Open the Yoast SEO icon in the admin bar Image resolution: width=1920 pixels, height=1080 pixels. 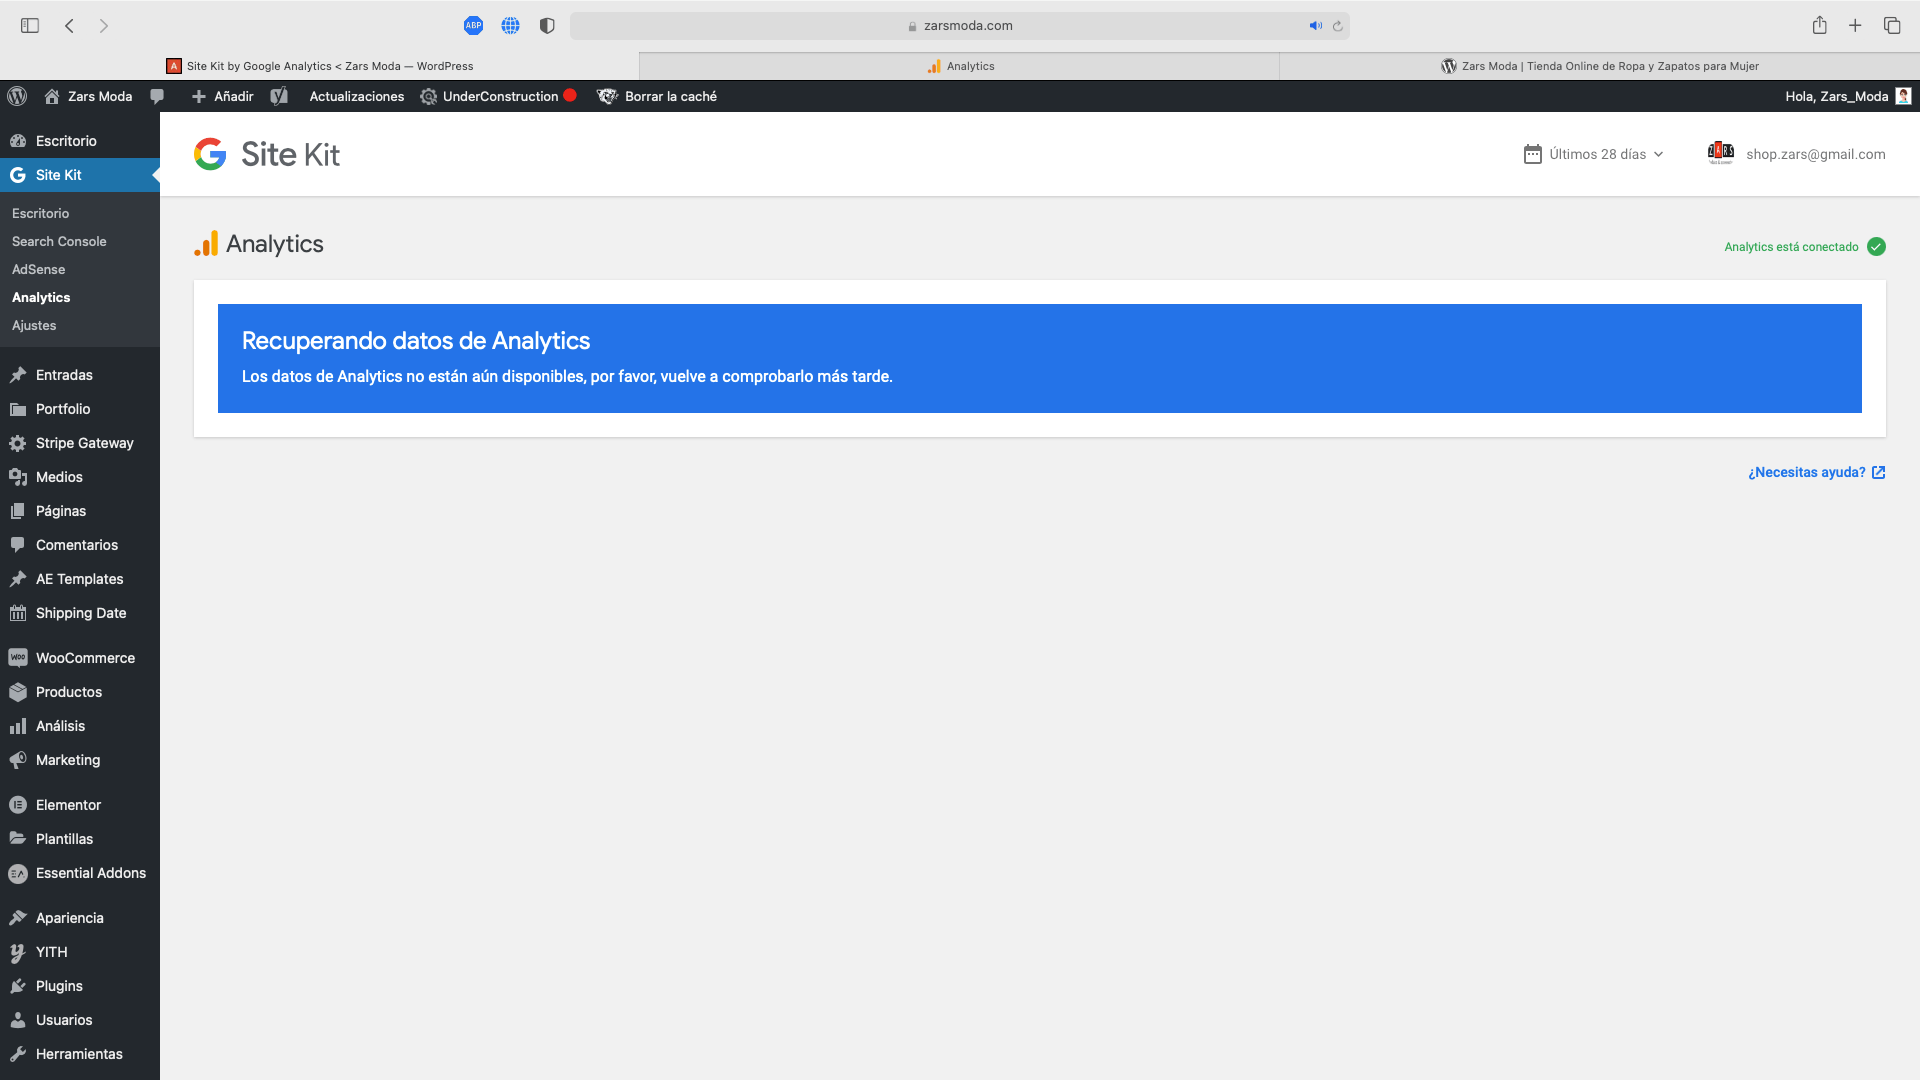click(x=279, y=96)
